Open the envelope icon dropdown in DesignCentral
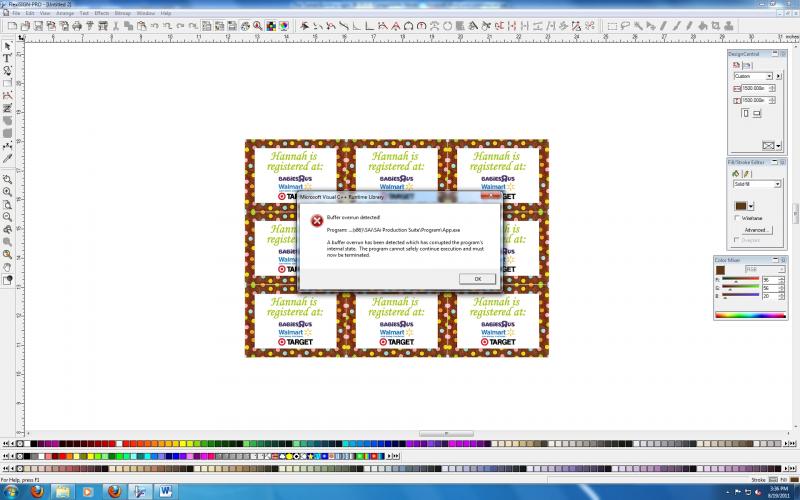Screen dimensions: 800x500 tap(778, 146)
